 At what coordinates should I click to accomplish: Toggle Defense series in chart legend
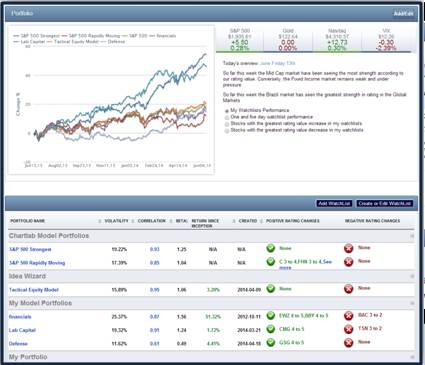point(113,42)
